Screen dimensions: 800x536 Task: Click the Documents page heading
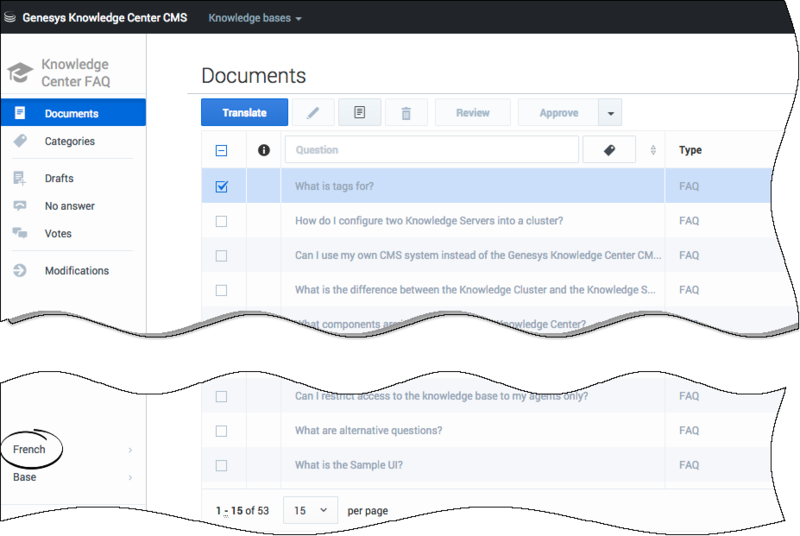[254, 75]
